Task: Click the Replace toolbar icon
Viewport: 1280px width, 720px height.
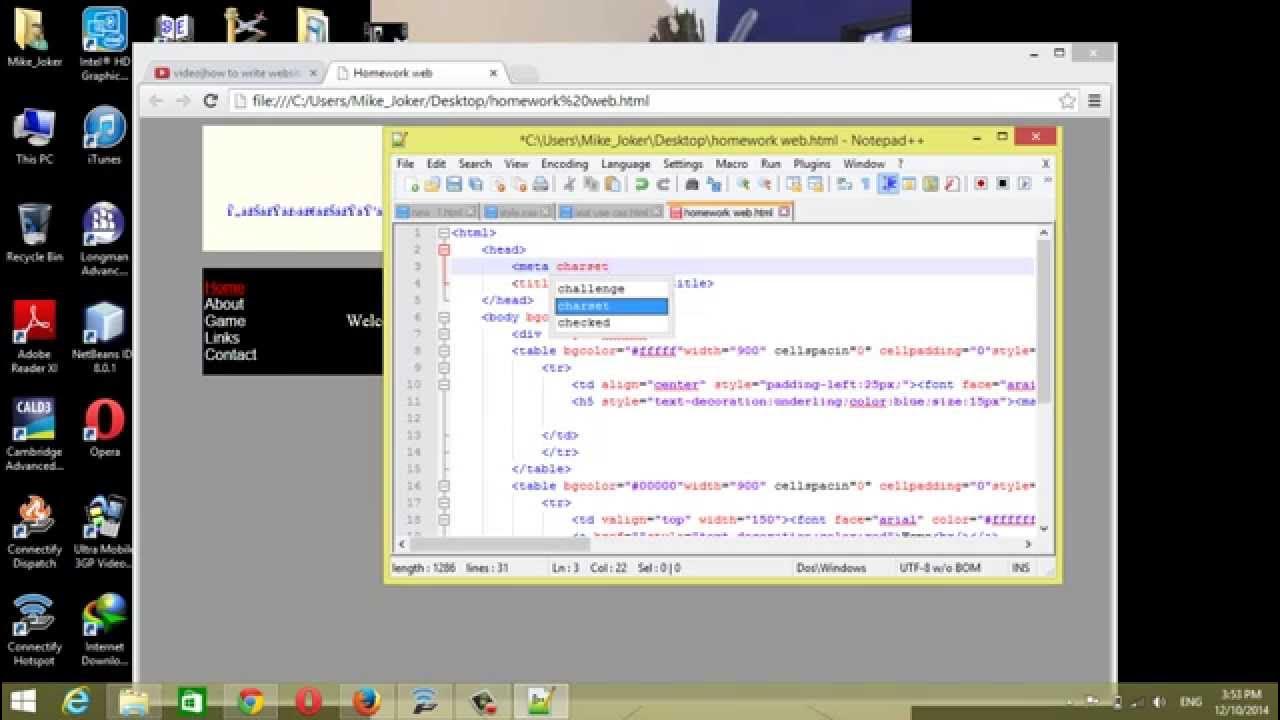Action: (713, 184)
